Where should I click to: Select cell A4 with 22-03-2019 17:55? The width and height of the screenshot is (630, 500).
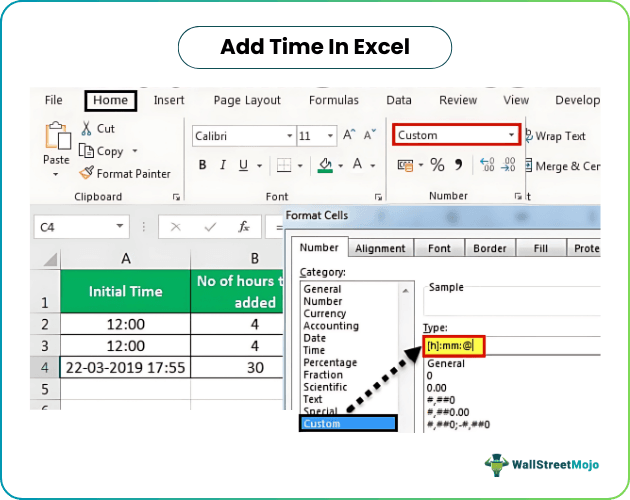125,367
